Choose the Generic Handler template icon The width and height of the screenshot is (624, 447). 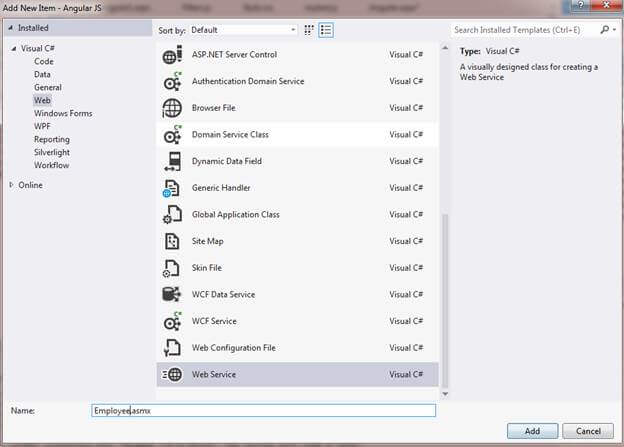tap(172, 188)
